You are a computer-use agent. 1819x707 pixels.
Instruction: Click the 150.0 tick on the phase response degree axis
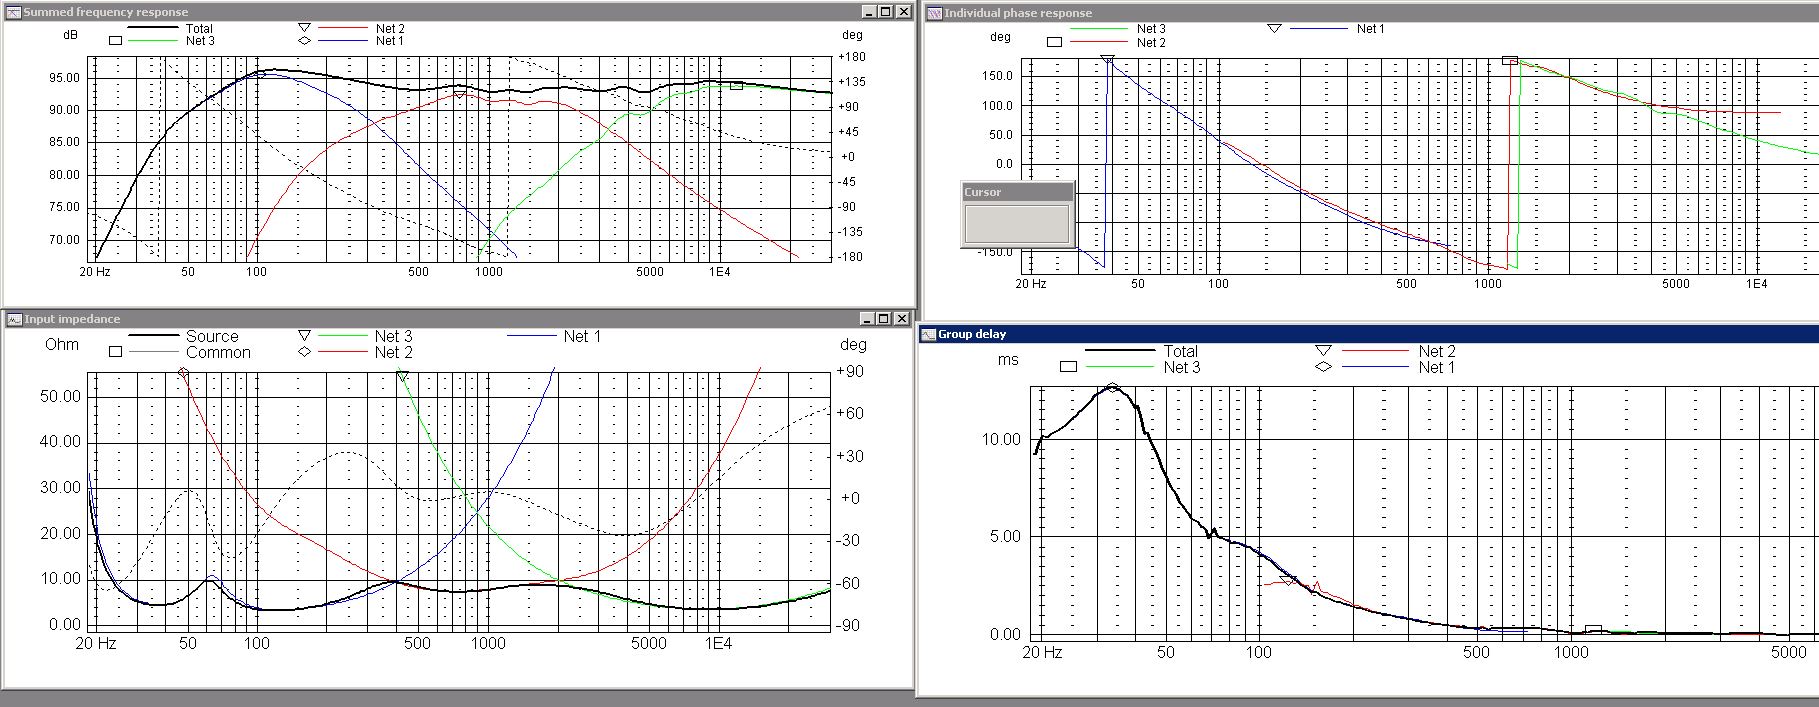coord(997,76)
